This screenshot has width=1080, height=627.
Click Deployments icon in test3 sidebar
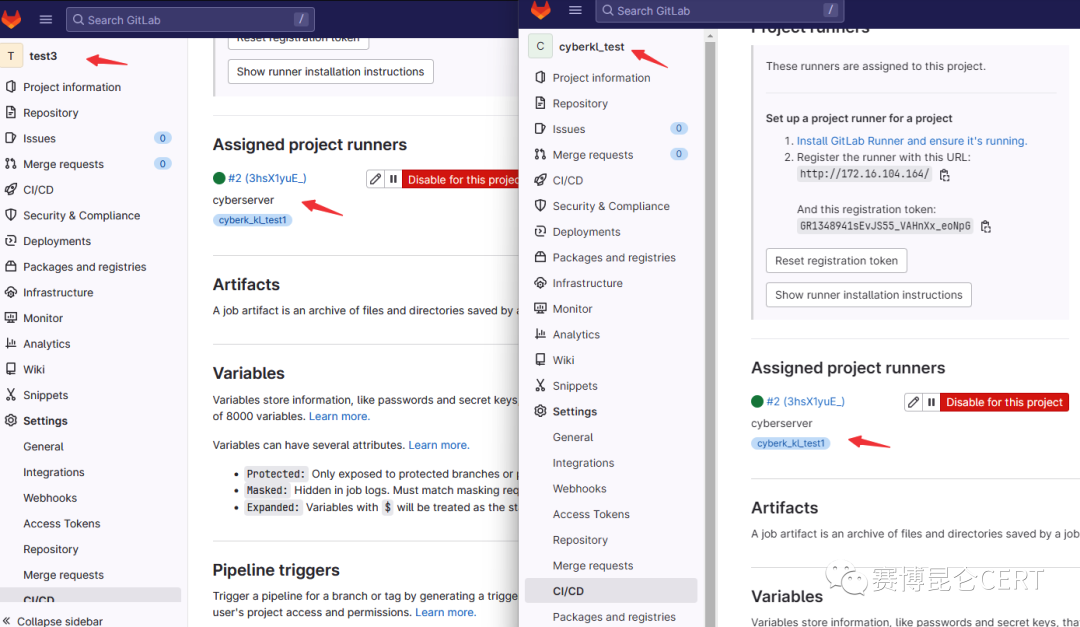pos(10,240)
